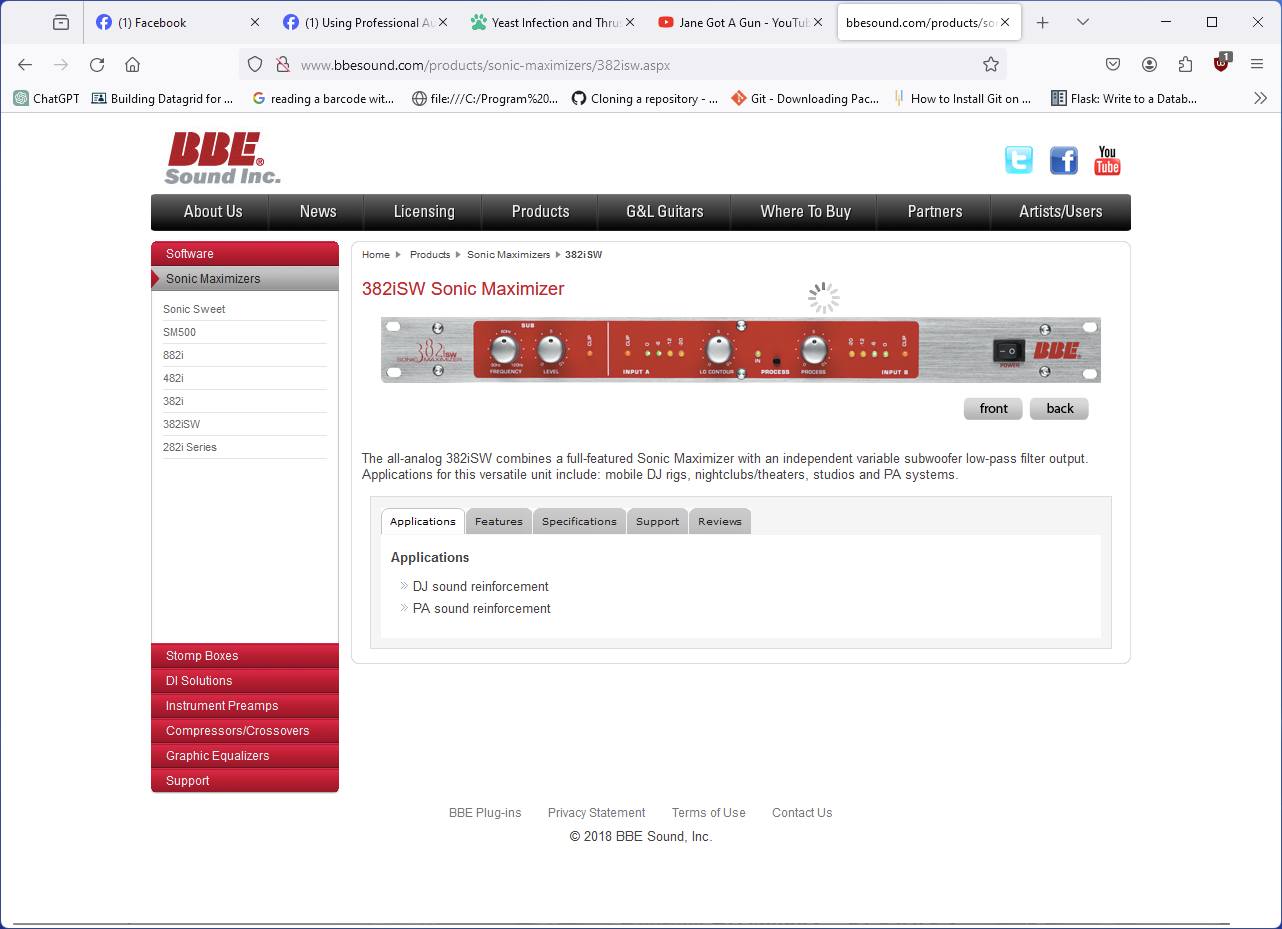Open Firefox View icon in tab bar
1282x929 pixels.
click(61, 22)
